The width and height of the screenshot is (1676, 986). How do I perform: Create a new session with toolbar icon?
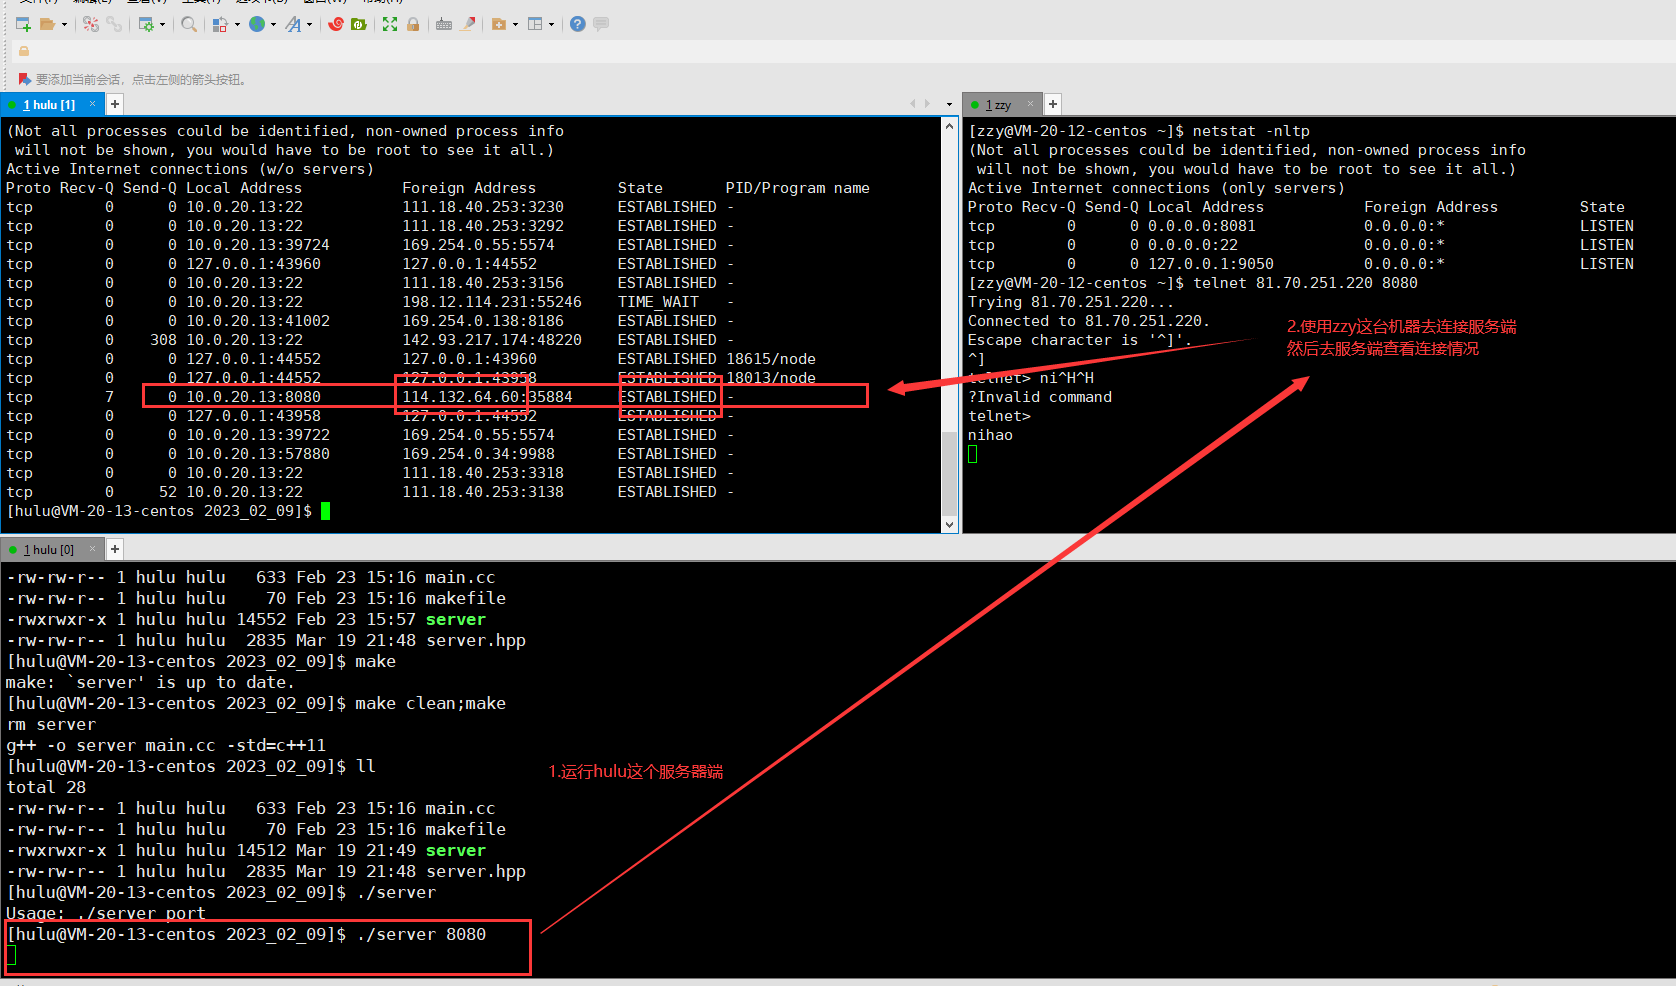click(23, 24)
